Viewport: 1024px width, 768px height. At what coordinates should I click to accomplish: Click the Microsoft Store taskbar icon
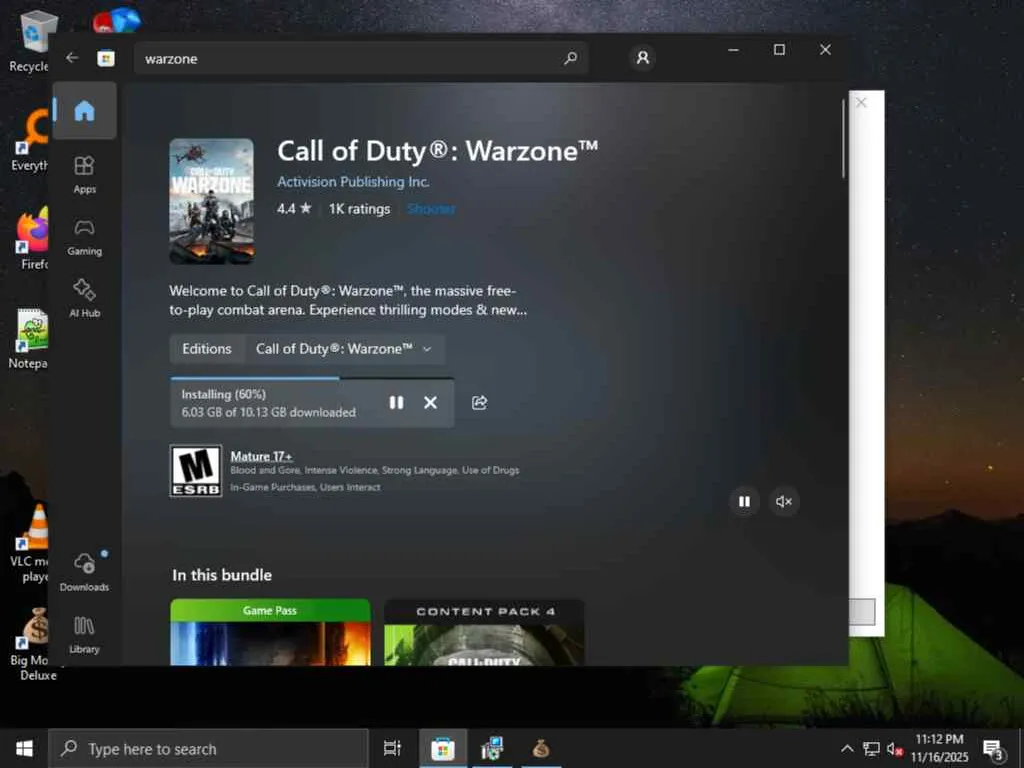[x=442, y=748]
